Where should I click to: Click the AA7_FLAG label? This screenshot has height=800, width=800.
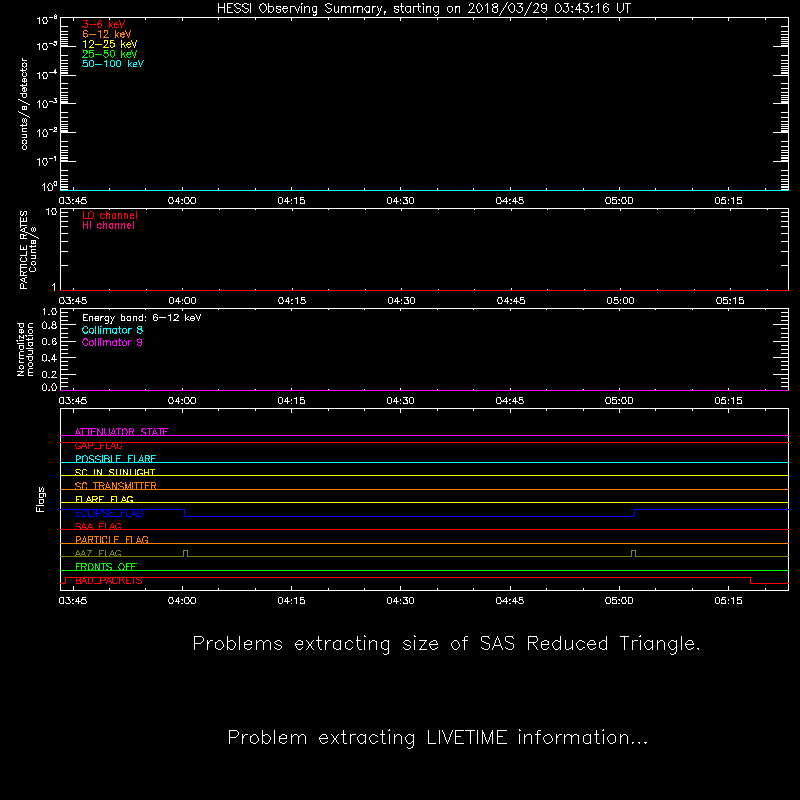click(x=98, y=553)
